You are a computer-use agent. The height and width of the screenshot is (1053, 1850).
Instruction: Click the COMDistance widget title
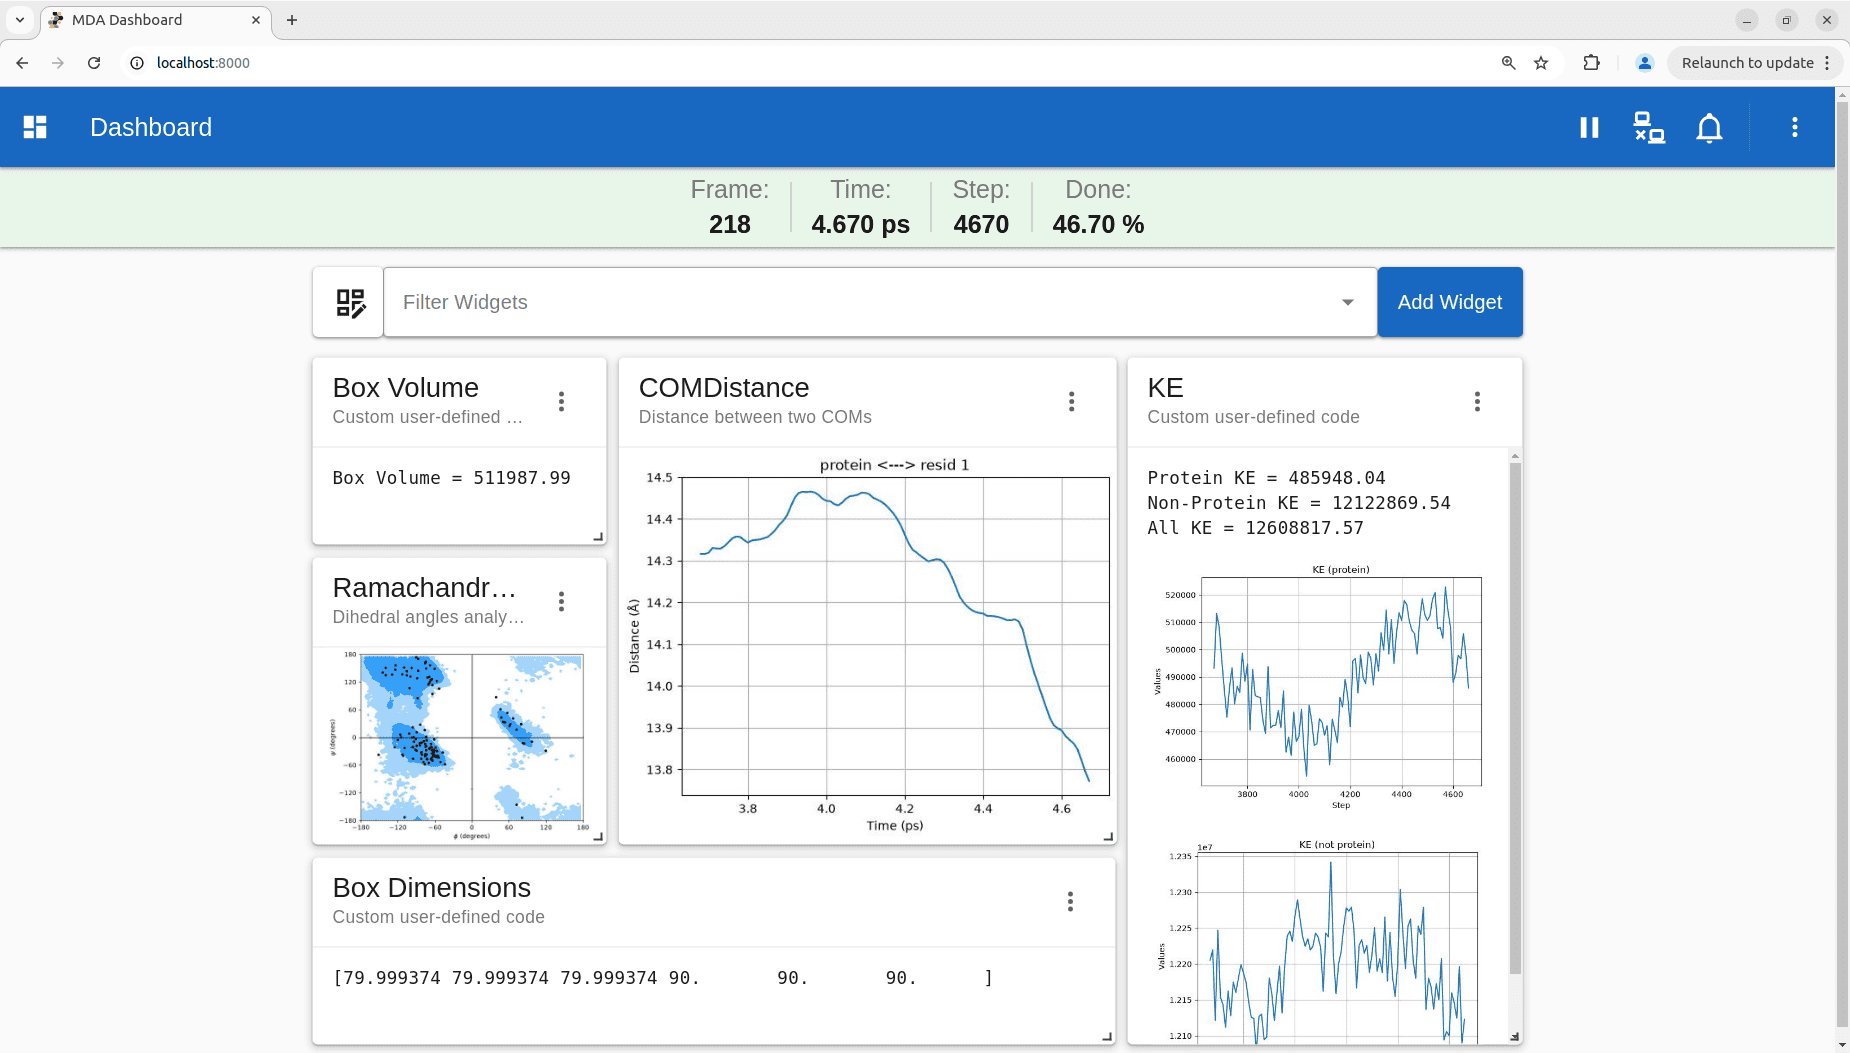(724, 387)
